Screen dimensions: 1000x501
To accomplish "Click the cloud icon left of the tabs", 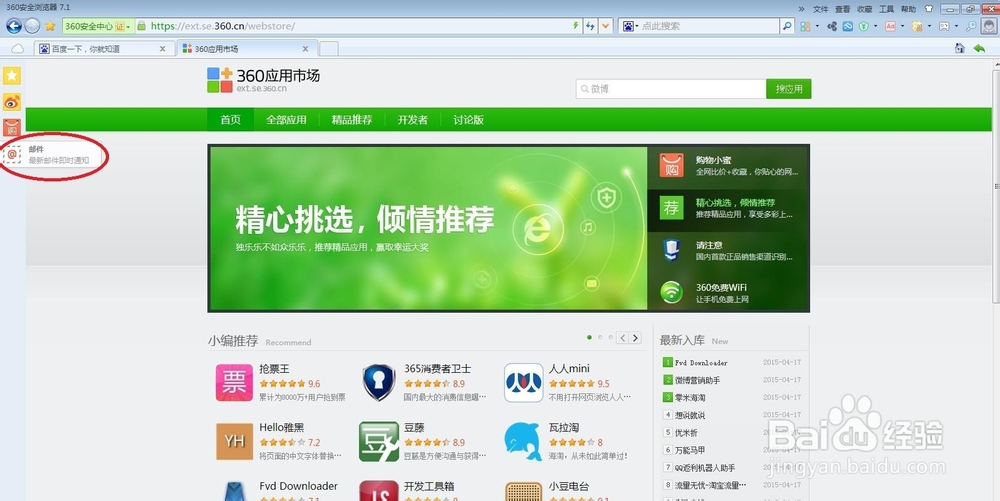I will pyautogui.click(x=17, y=48).
